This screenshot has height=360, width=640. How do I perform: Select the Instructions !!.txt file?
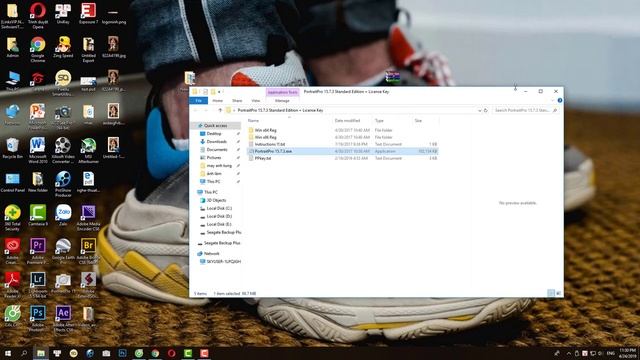coord(343,144)
